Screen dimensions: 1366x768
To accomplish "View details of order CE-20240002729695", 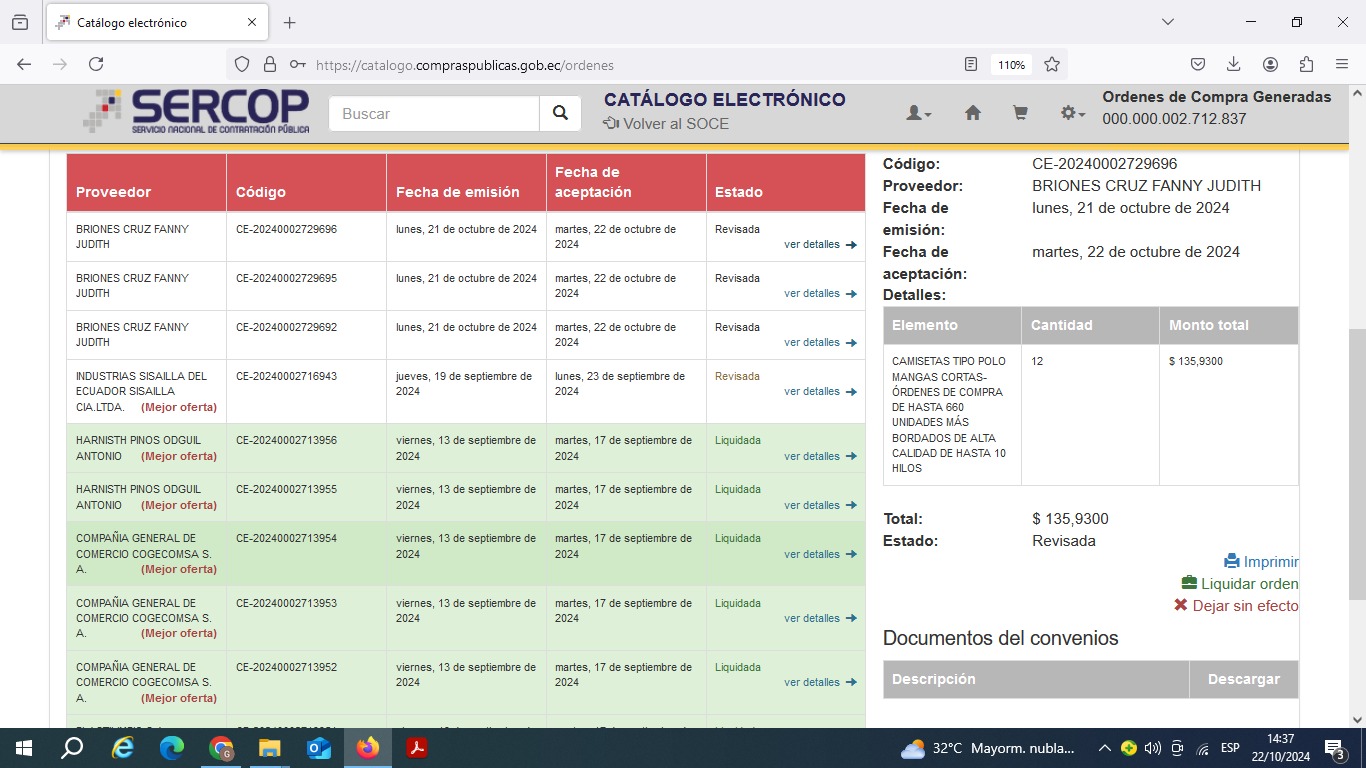I will 820,294.
